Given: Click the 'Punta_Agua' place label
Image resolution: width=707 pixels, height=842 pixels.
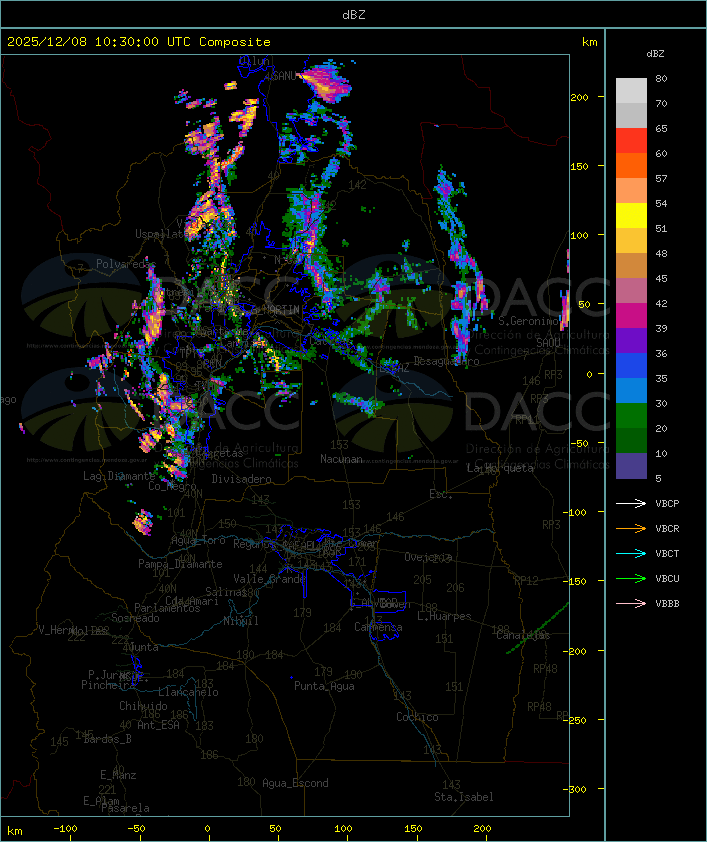Looking at the screenshot, I should coord(324,686).
